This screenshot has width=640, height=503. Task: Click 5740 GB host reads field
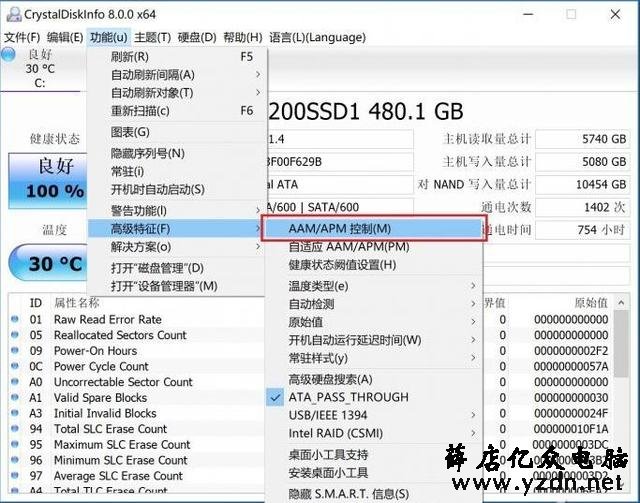tap(582, 139)
